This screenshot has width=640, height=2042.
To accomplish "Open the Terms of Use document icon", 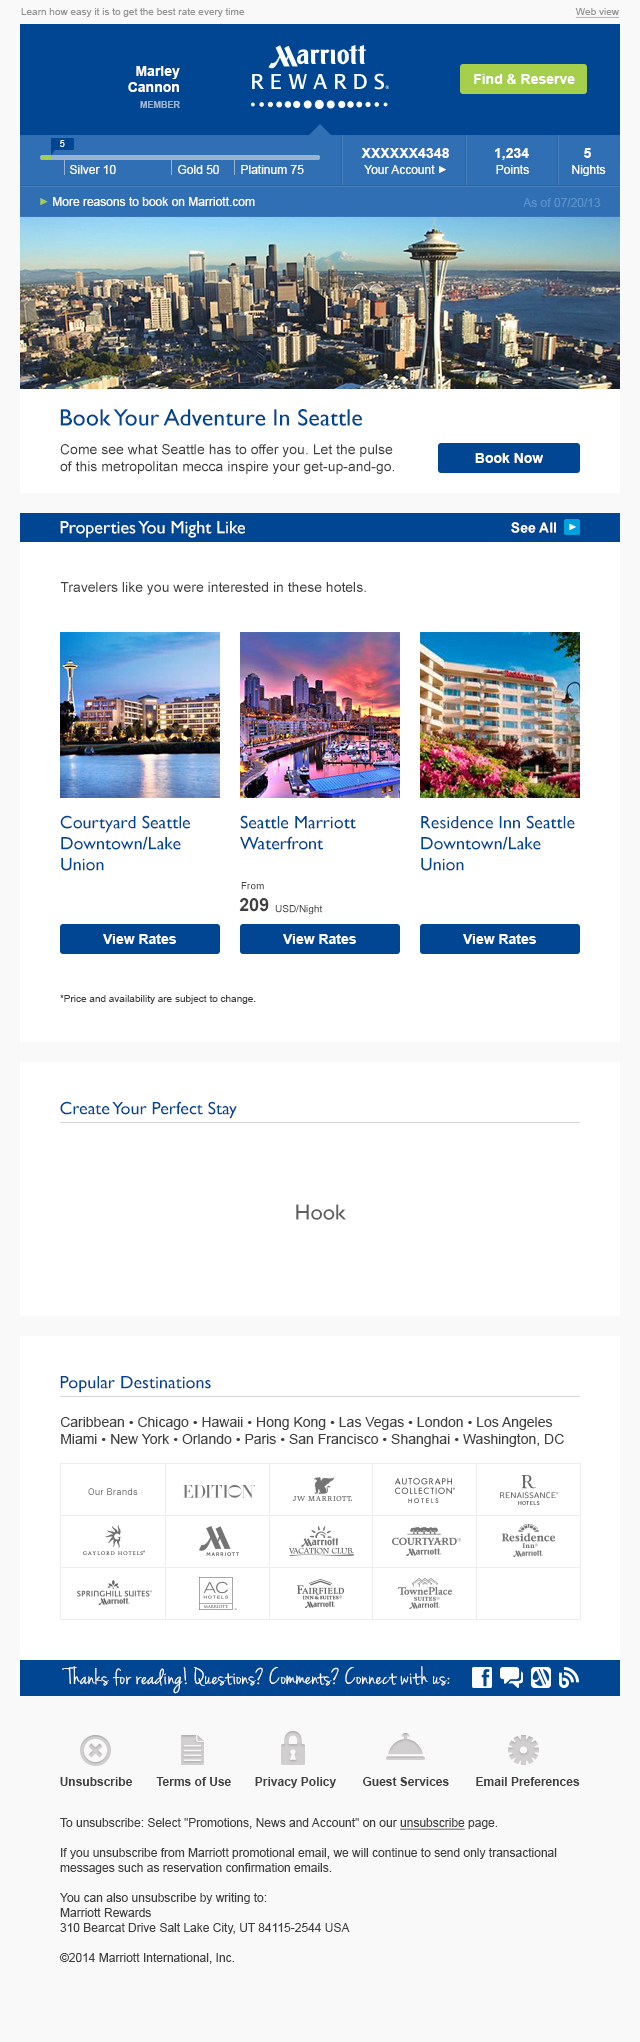I will [193, 1749].
